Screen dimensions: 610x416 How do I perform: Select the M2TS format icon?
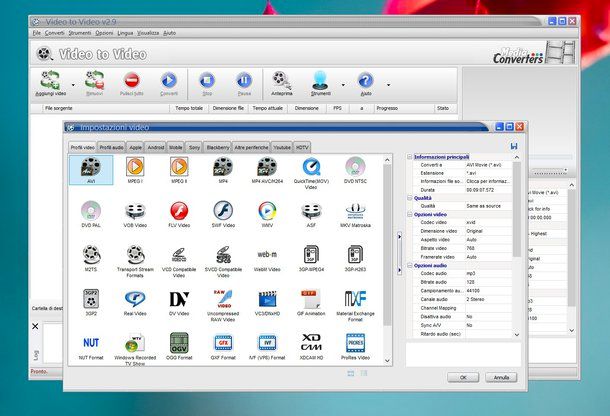click(x=91, y=258)
